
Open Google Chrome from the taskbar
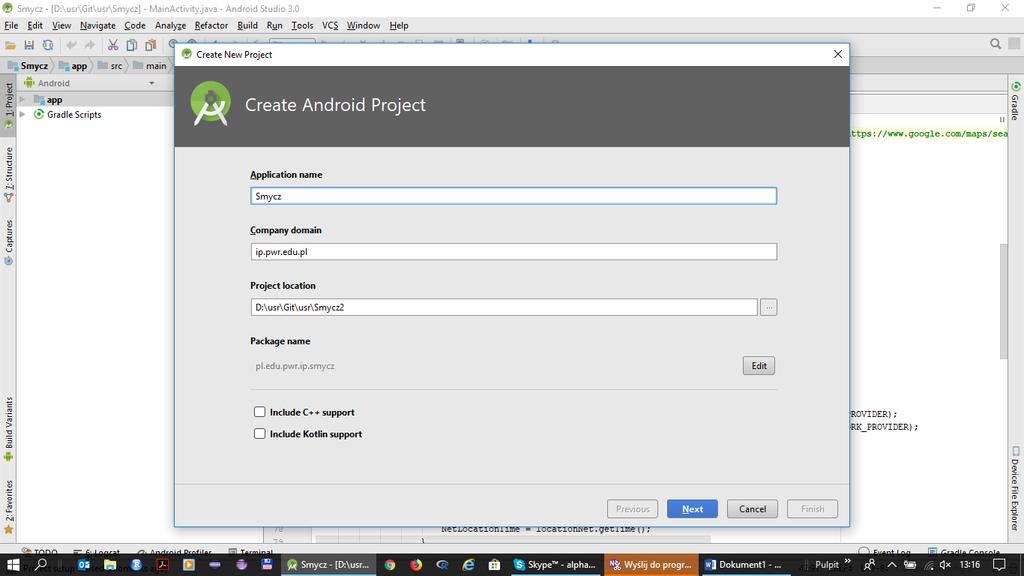coord(390,564)
